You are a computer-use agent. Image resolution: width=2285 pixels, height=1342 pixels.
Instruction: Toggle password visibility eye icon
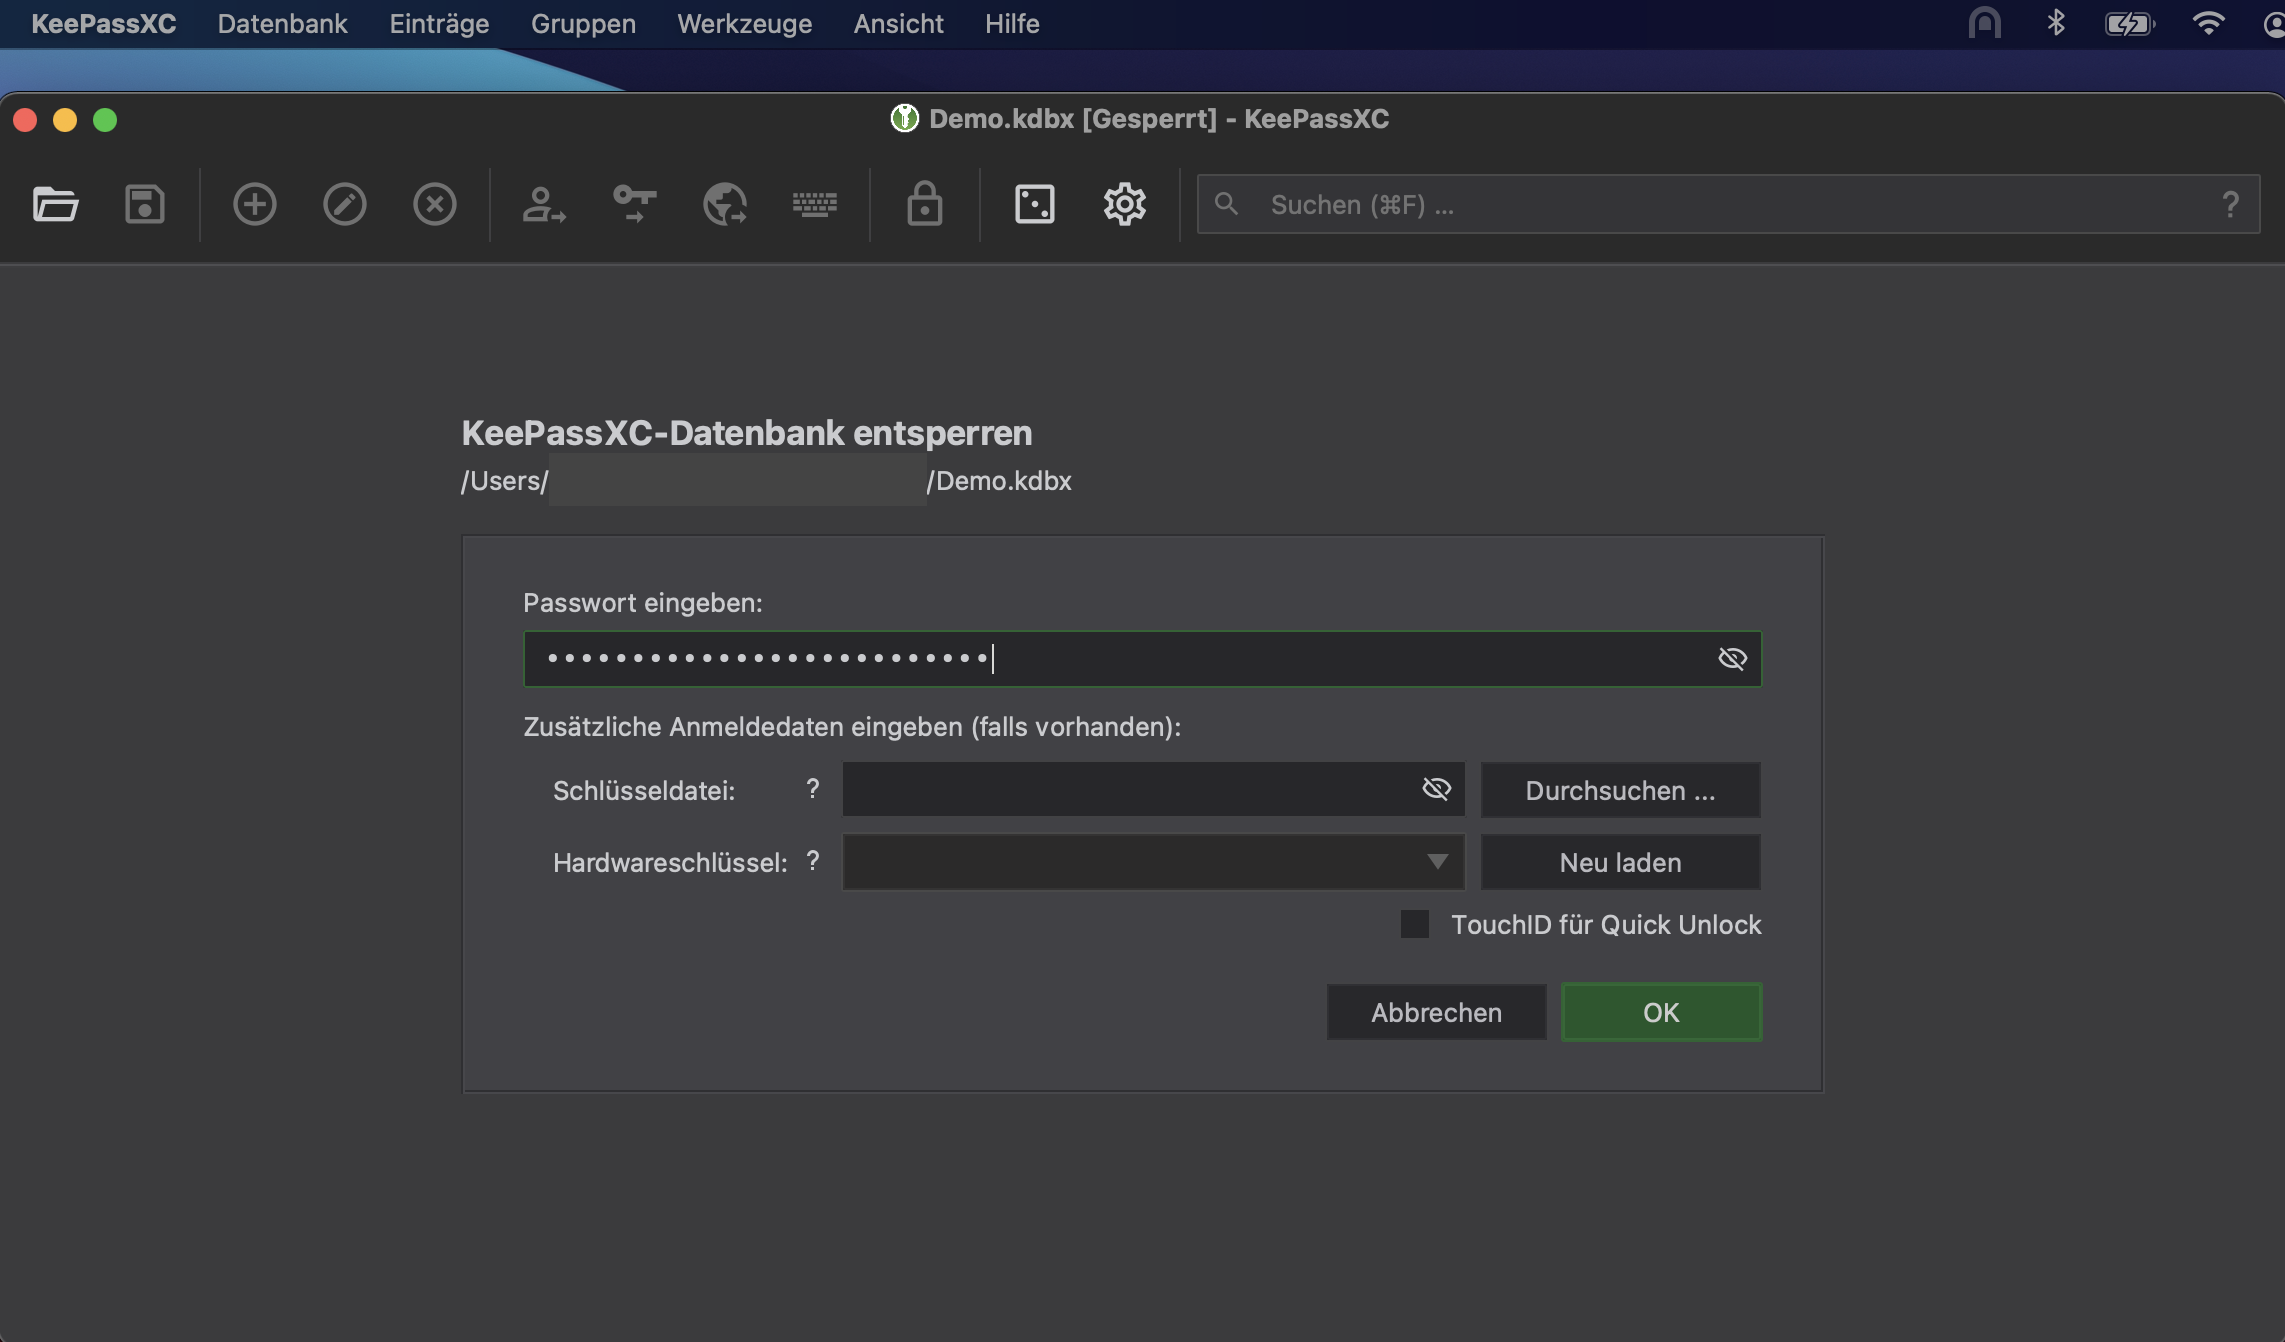pos(1732,658)
